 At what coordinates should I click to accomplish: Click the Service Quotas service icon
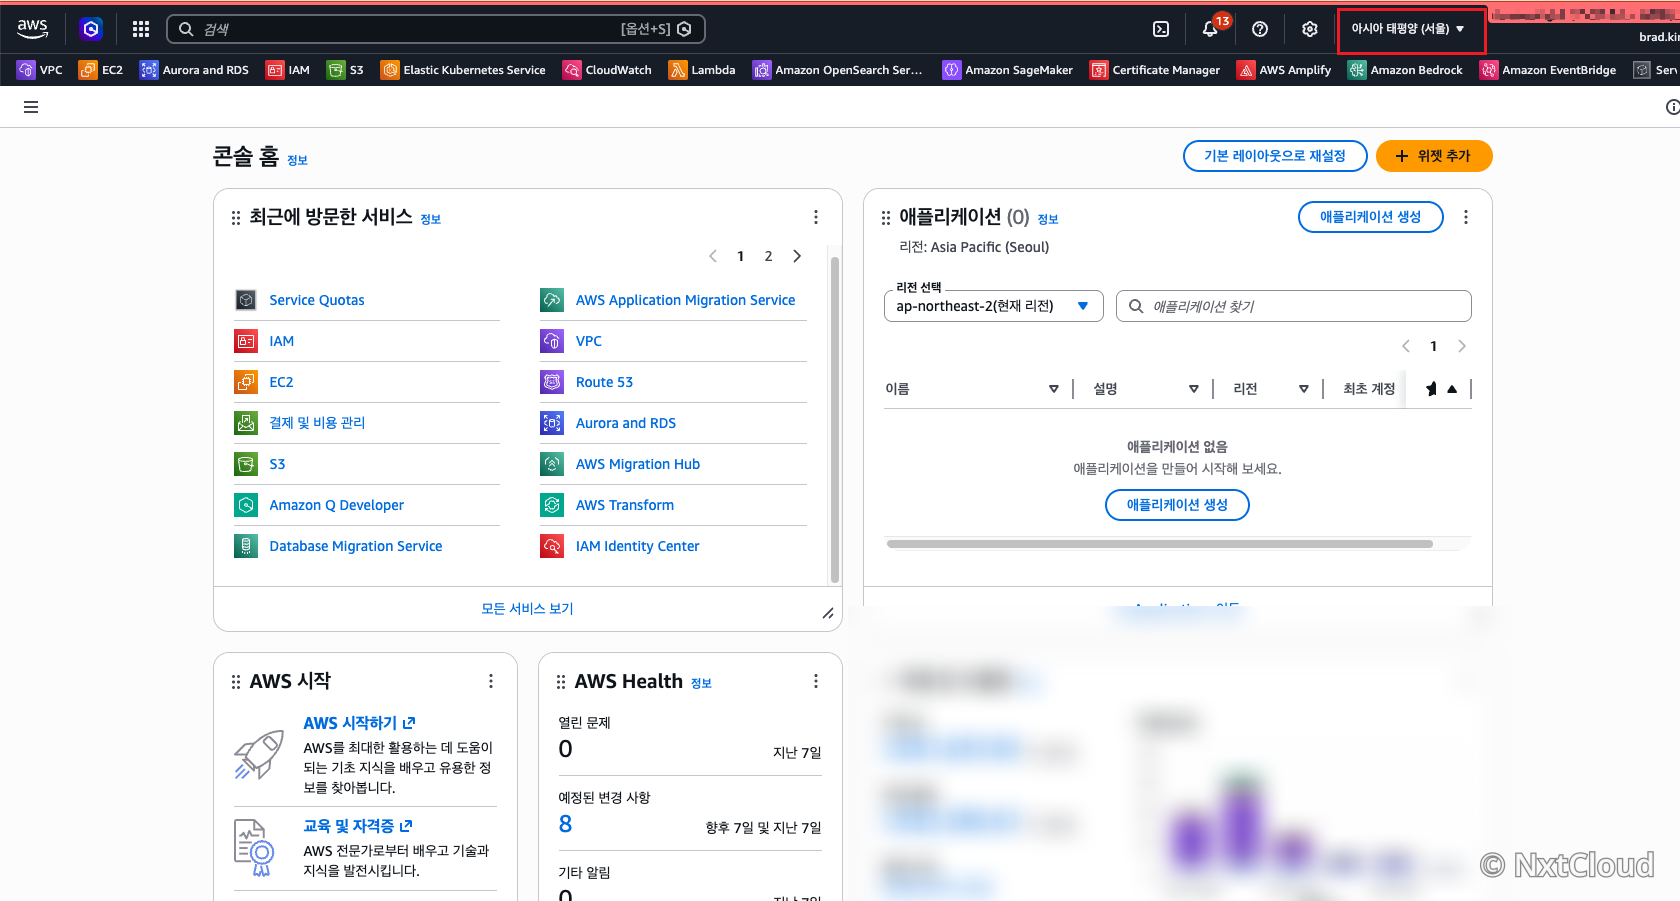[x=246, y=300]
